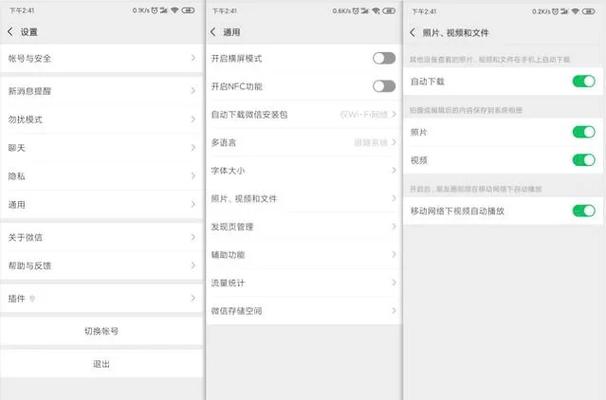Open chevron for 字体大小
Viewport: 606px width, 400px height.
(394, 170)
